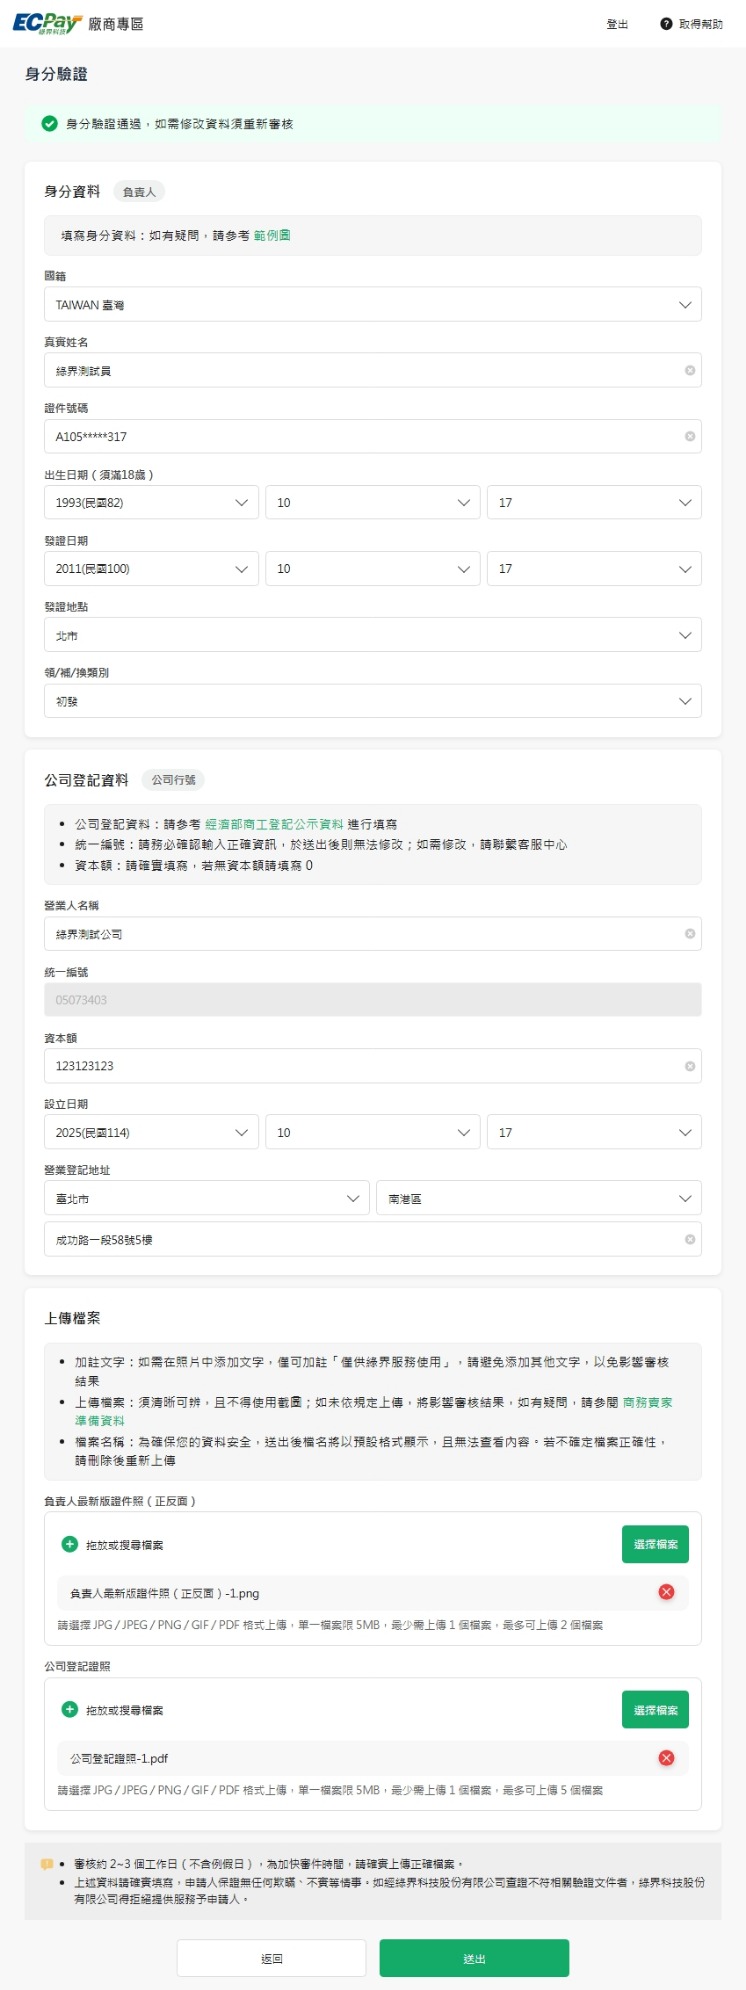Click the green 送出 submit button
746x1990 pixels.
[x=474, y=1959]
